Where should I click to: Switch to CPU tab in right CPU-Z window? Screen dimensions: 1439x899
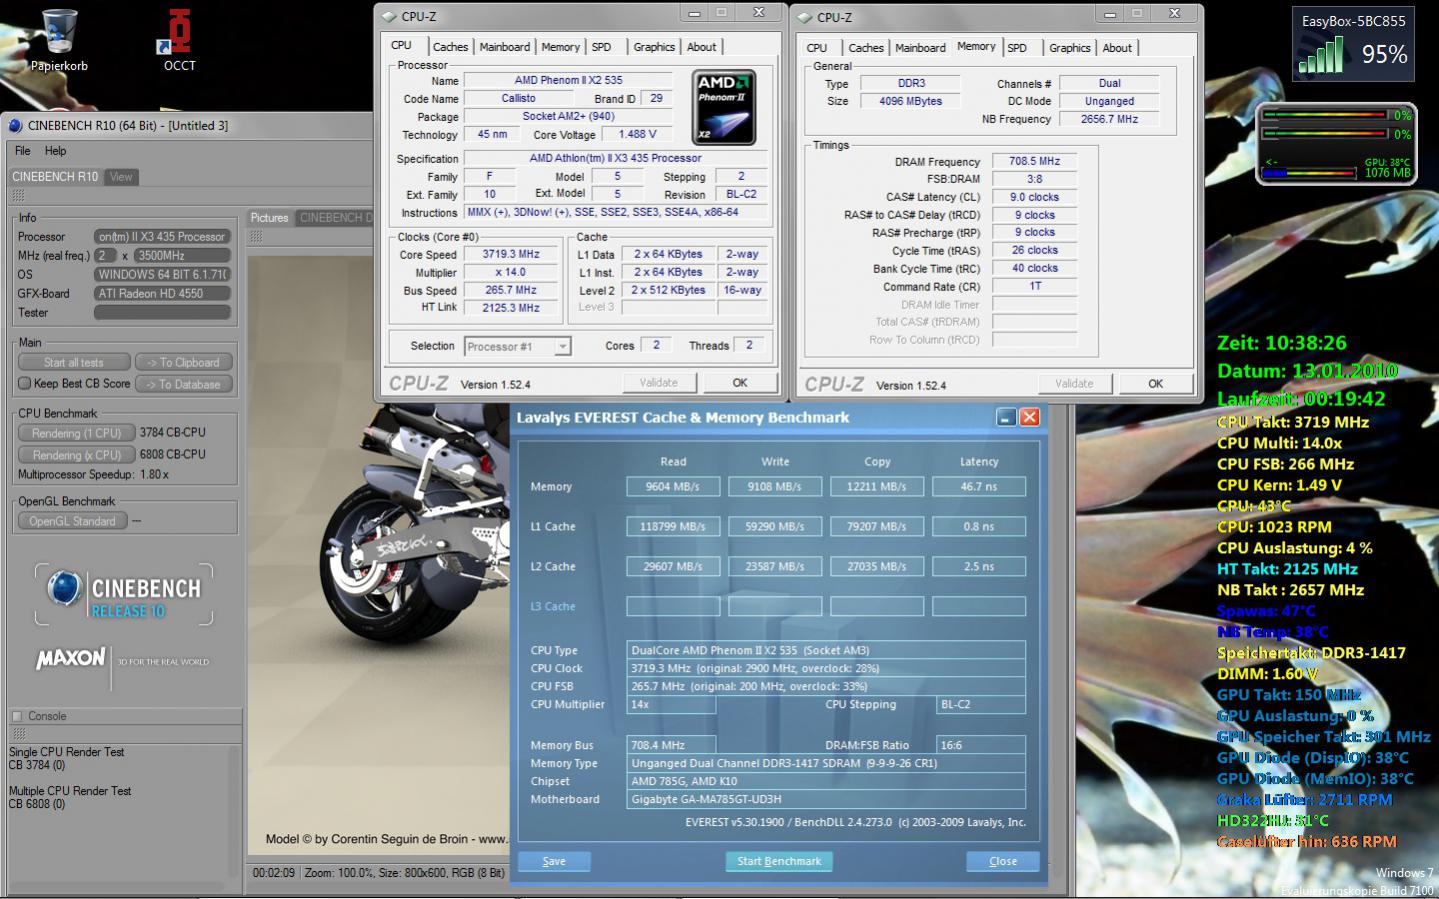click(817, 48)
